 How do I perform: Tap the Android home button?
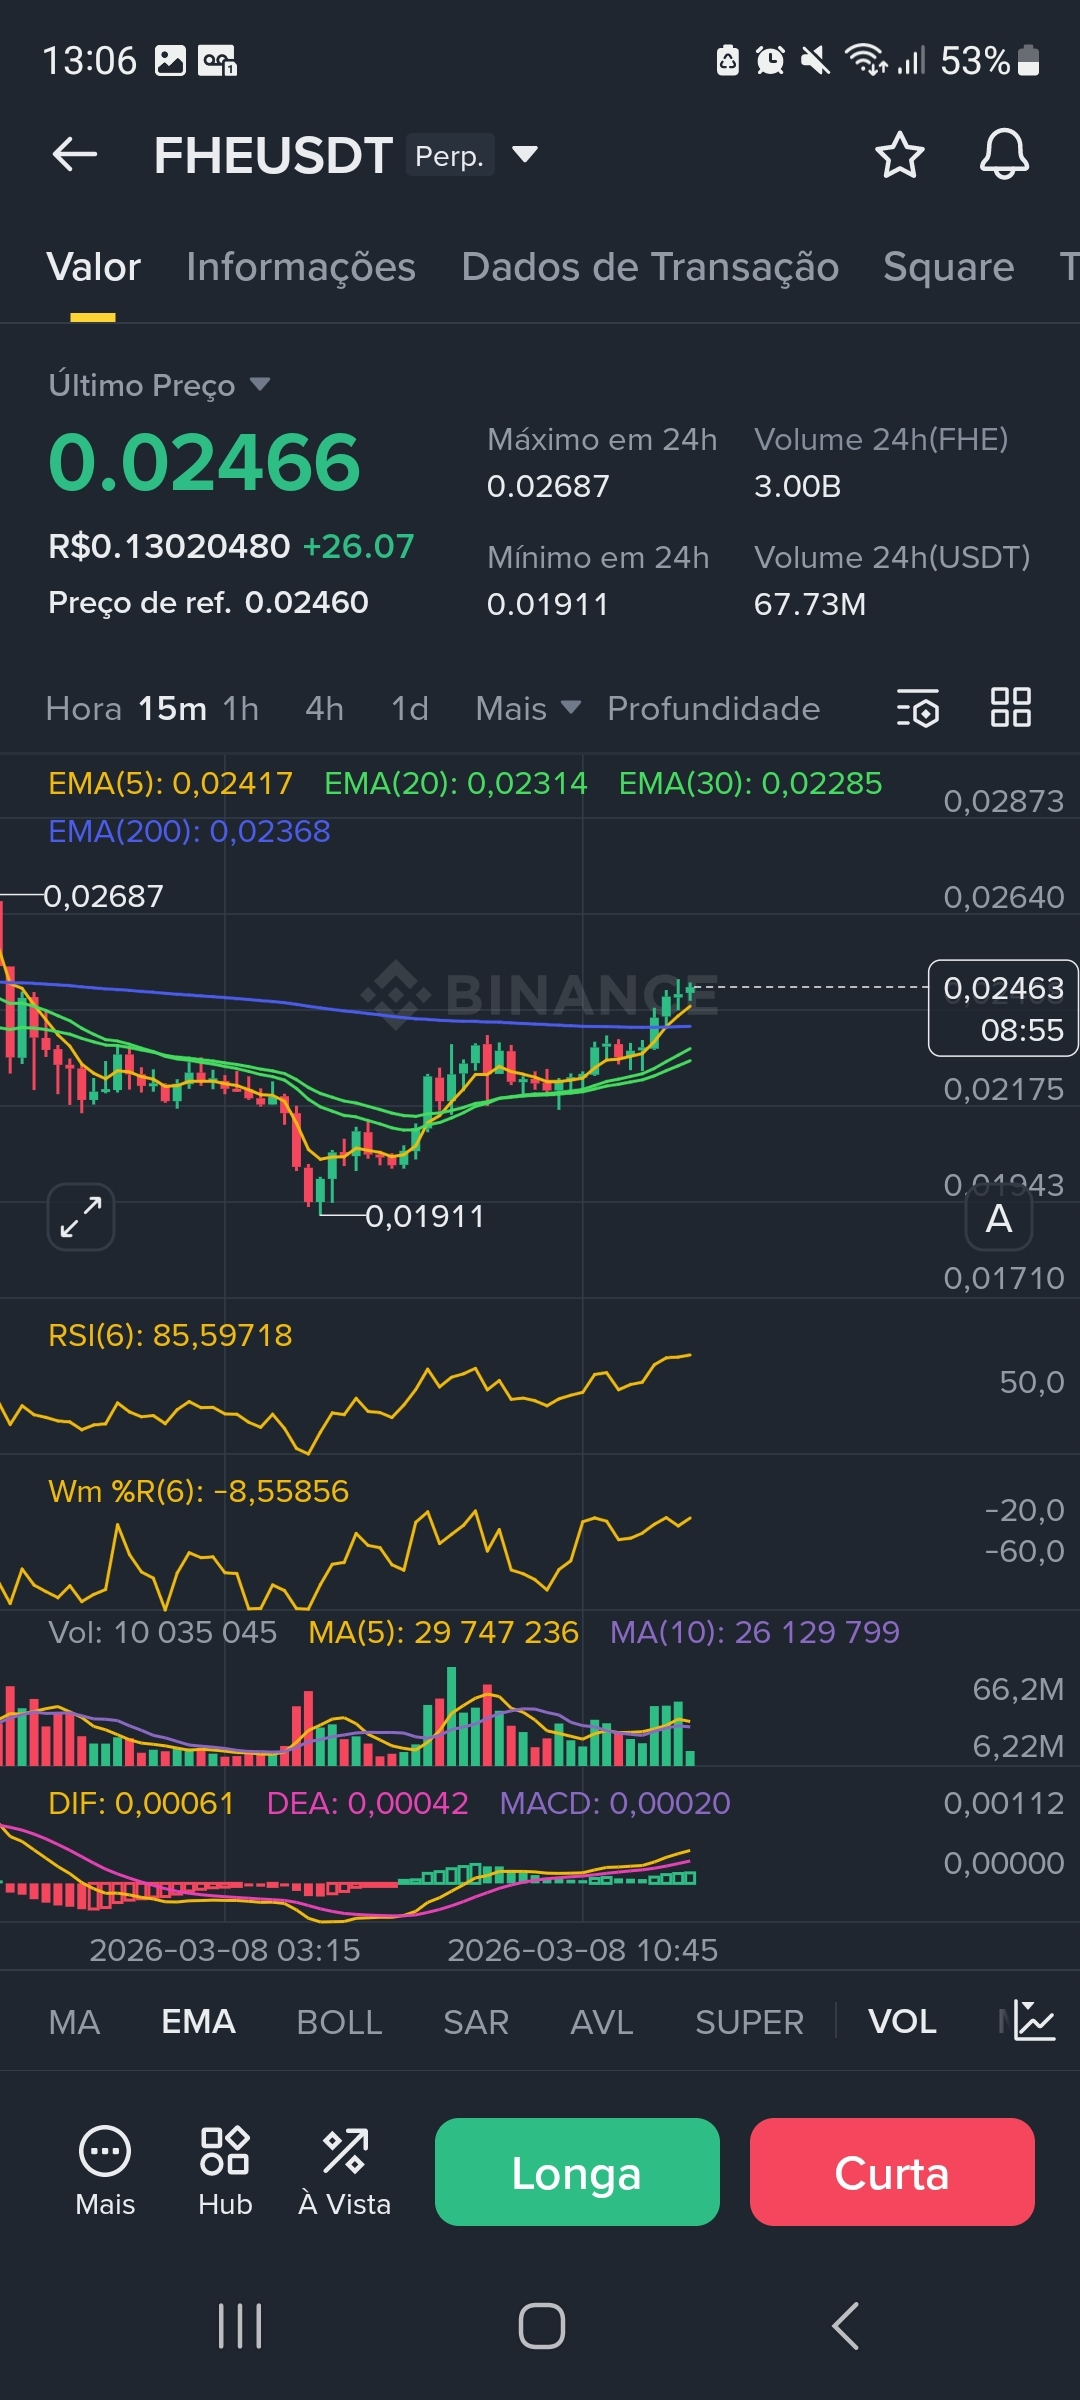(541, 2326)
